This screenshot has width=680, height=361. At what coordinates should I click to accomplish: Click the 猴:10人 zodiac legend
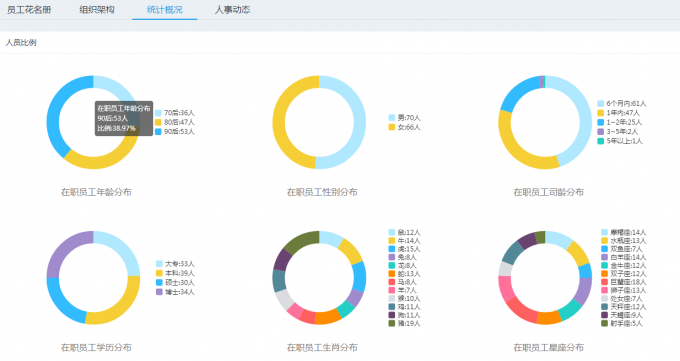click(404, 299)
